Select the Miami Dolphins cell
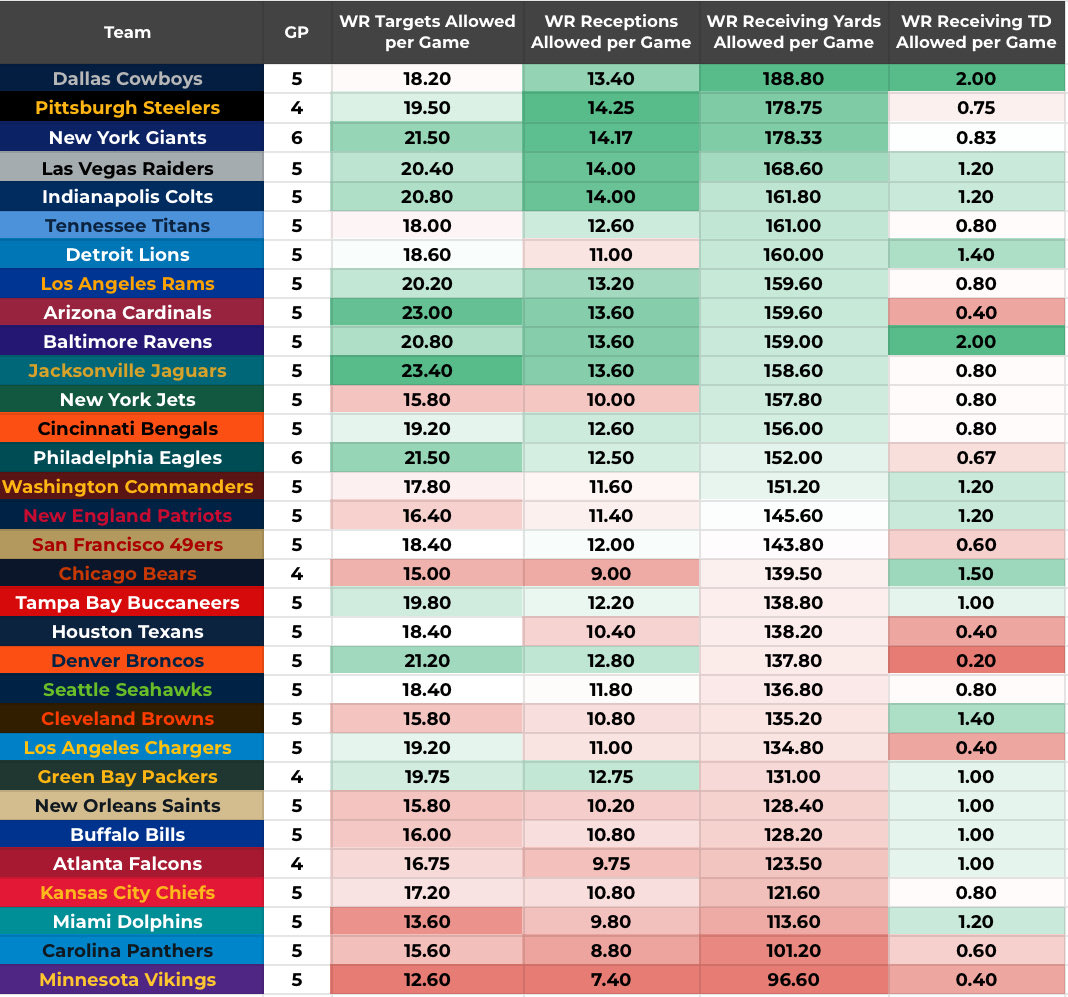This screenshot has height=997, width=1068. pyautogui.click(x=131, y=921)
